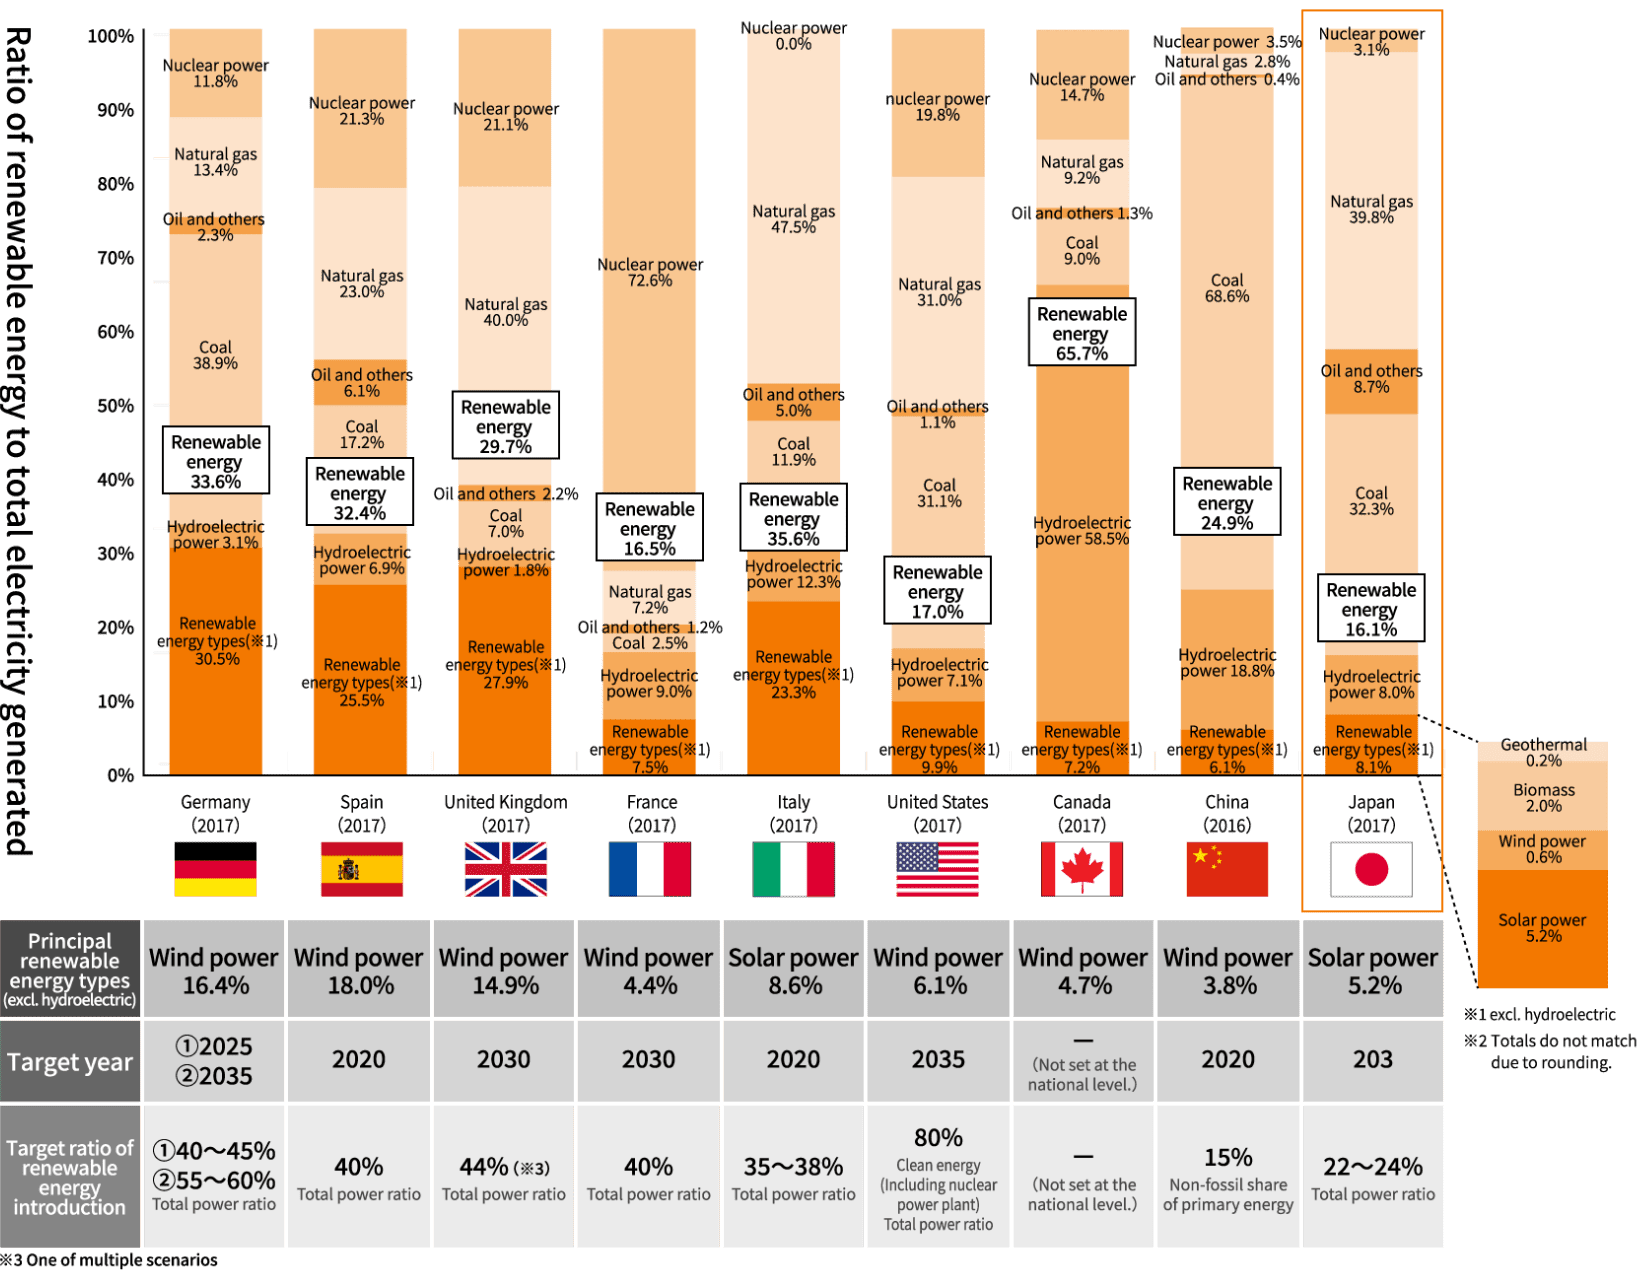Click Italy's Solar power 8.6% cell
The height and width of the screenshot is (1276, 1640).
(x=793, y=969)
